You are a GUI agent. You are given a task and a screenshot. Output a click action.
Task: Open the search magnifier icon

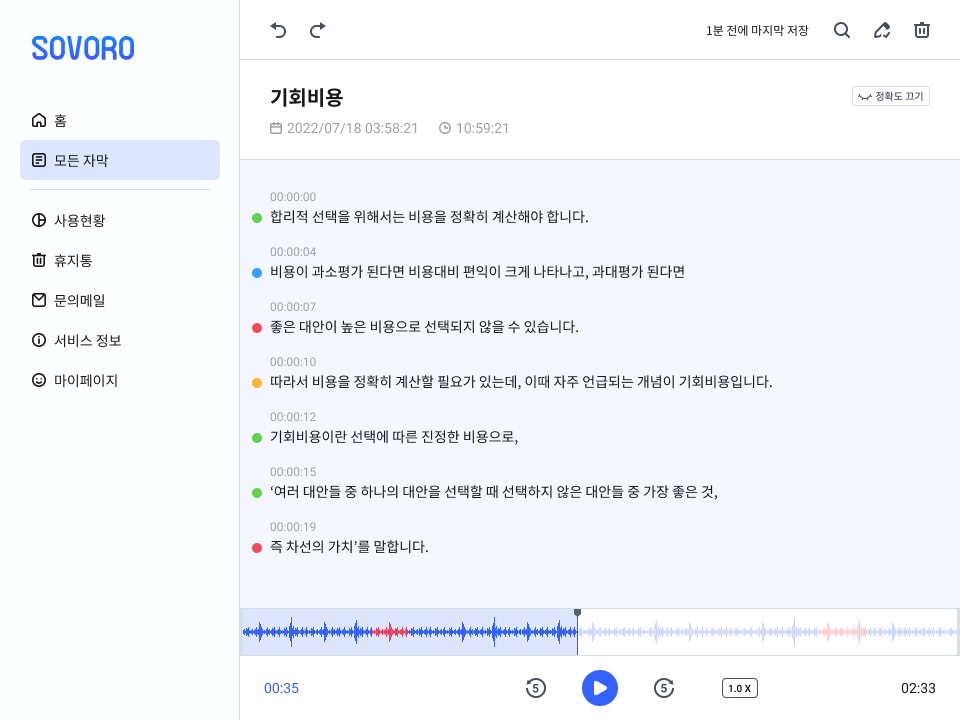tap(842, 30)
